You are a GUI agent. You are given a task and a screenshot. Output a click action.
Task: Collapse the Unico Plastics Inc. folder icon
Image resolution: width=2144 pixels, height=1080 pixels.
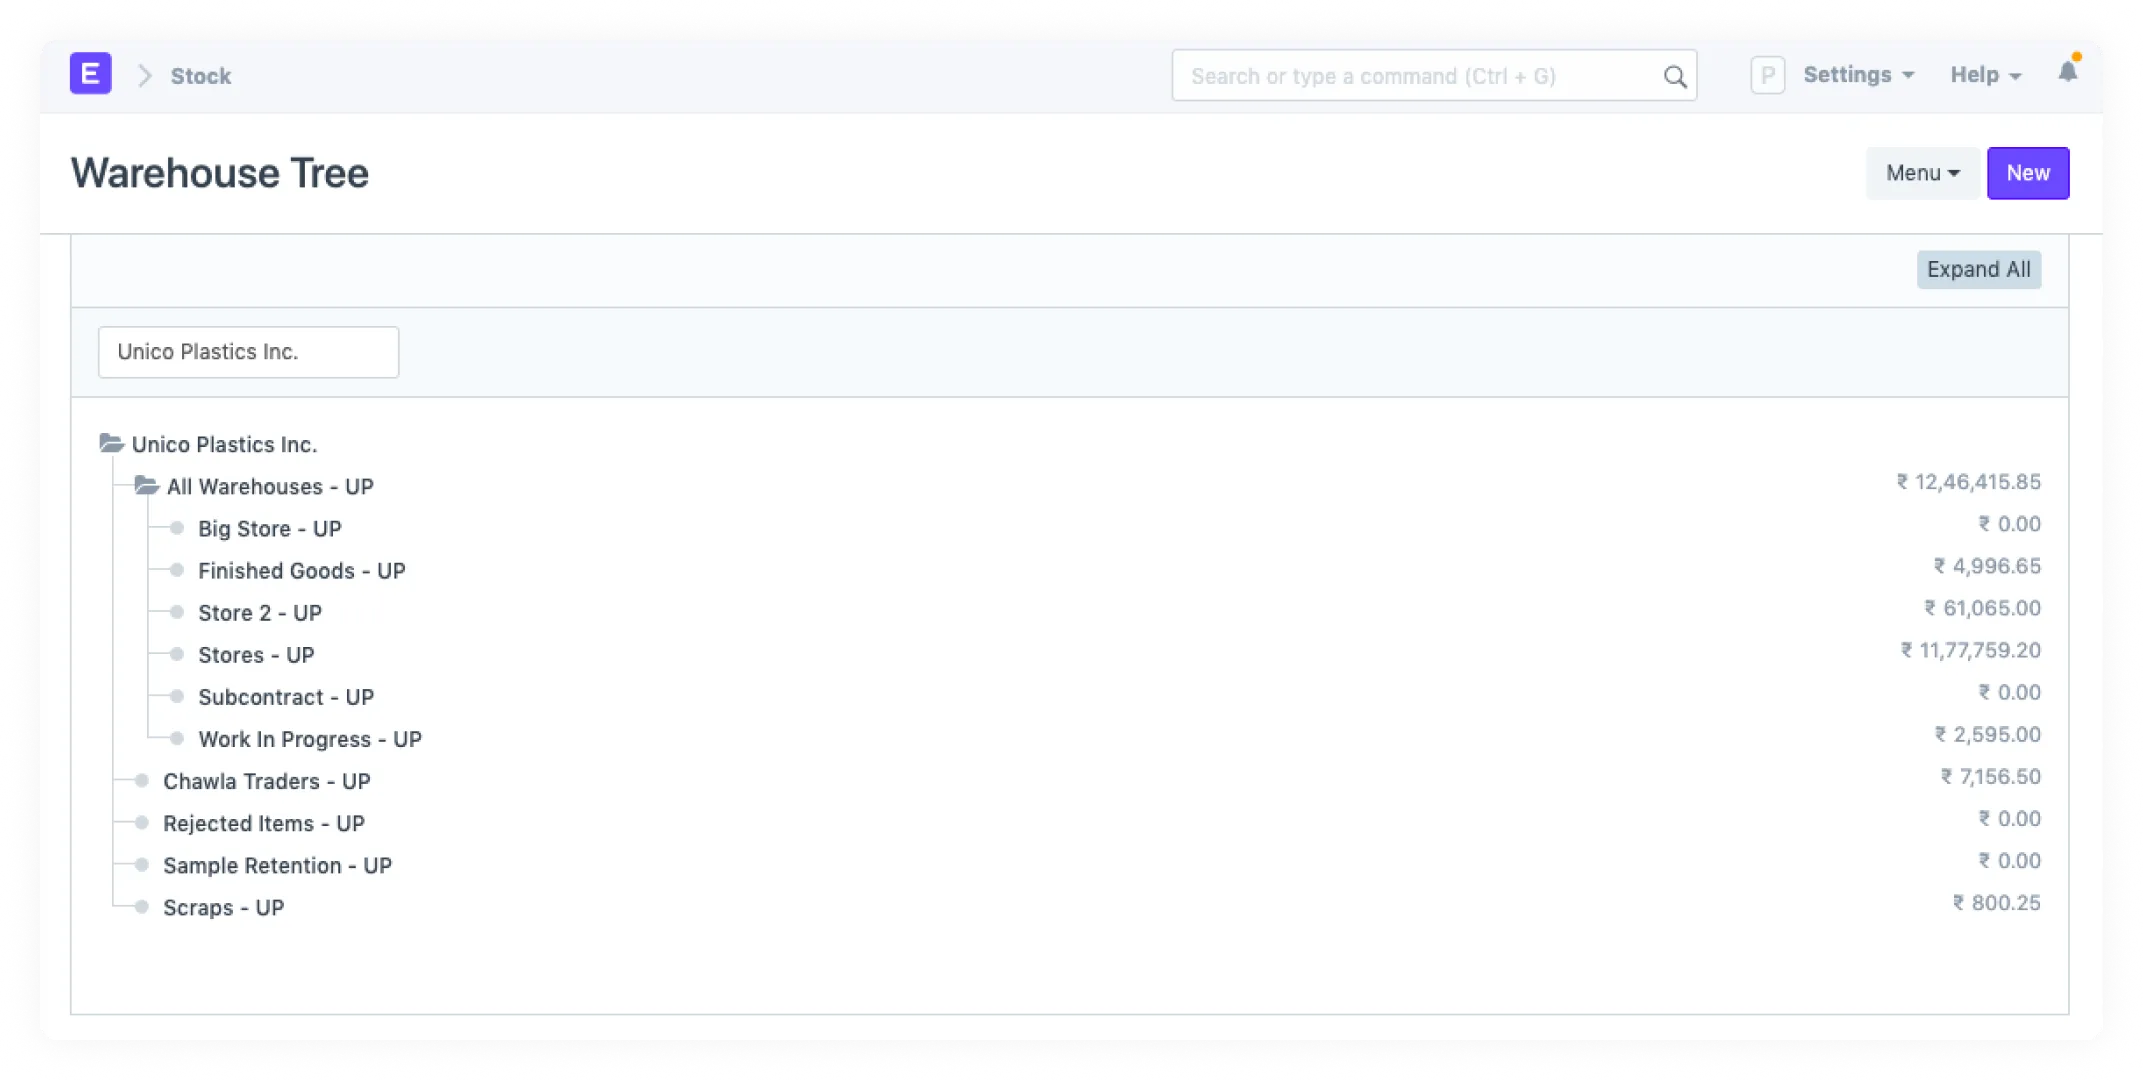click(111, 443)
